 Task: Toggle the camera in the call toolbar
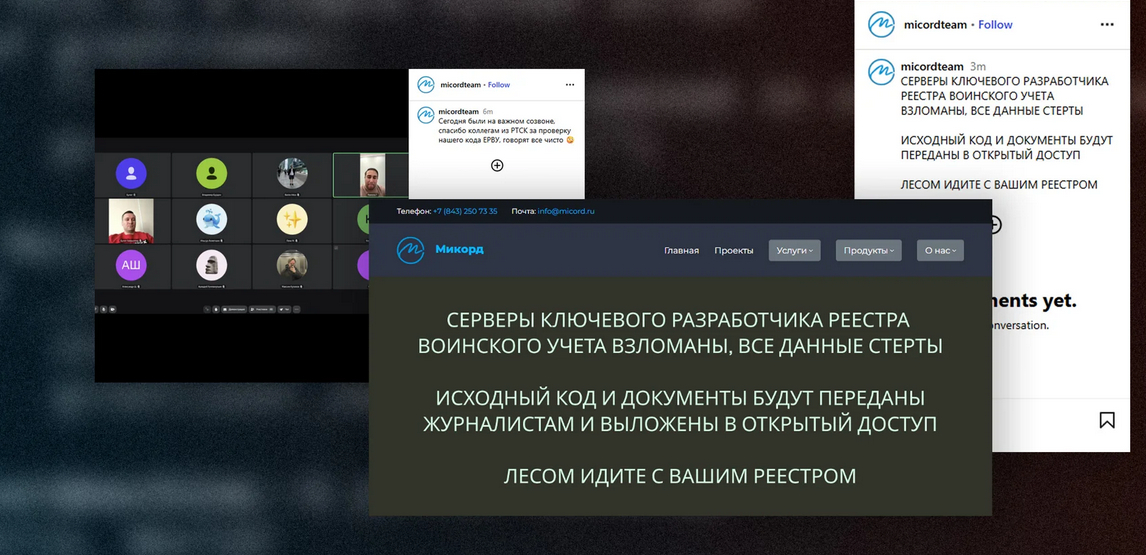pos(113,309)
